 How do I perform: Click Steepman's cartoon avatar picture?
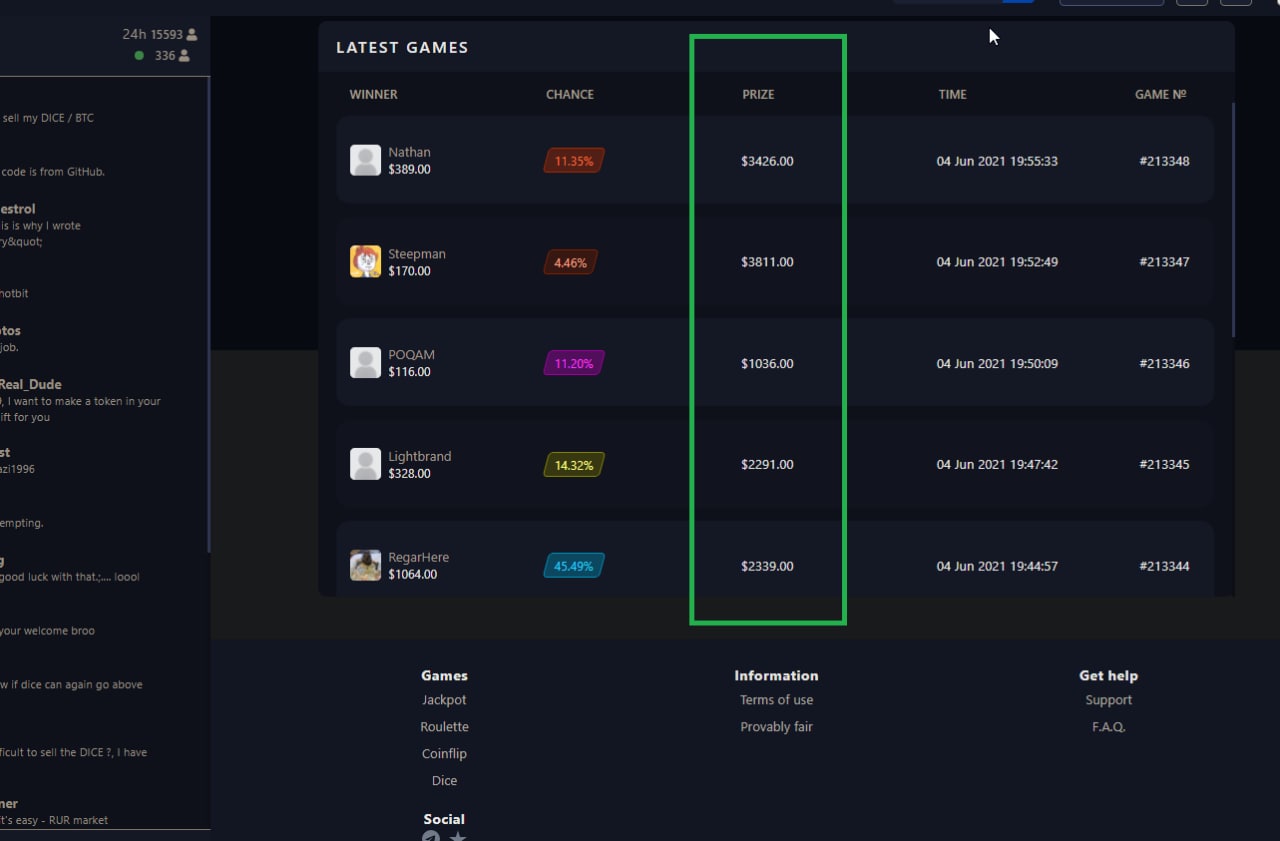pos(365,262)
